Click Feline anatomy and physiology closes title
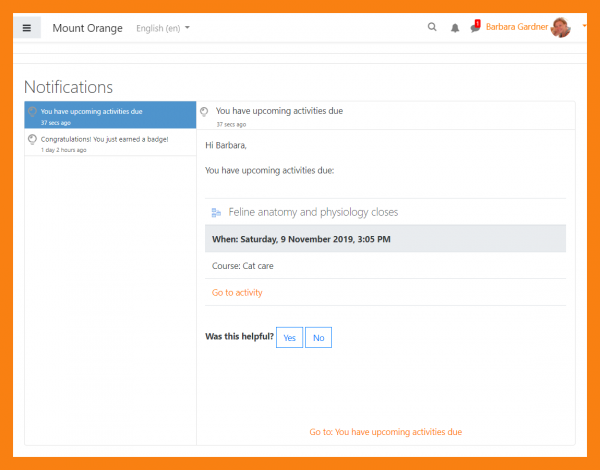The width and height of the screenshot is (600, 470). pyautogui.click(x=314, y=213)
